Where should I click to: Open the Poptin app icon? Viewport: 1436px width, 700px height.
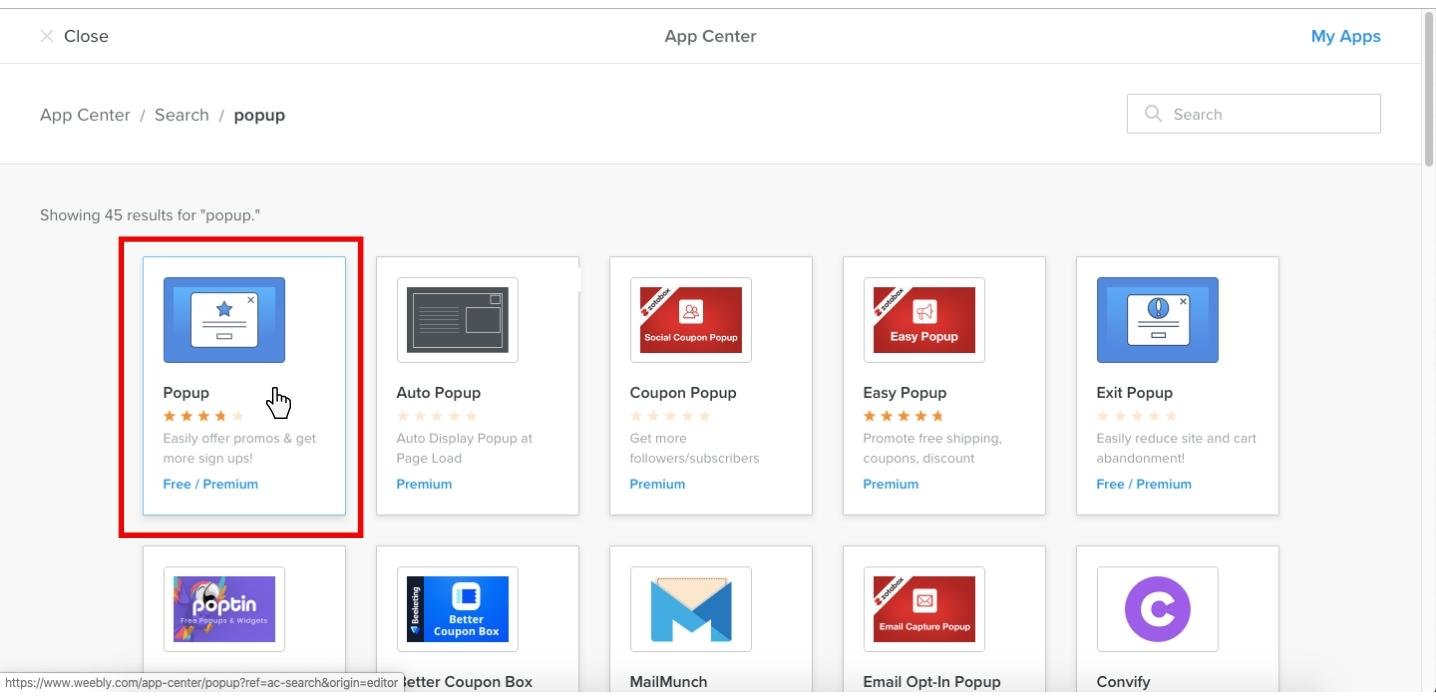click(224, 609)
